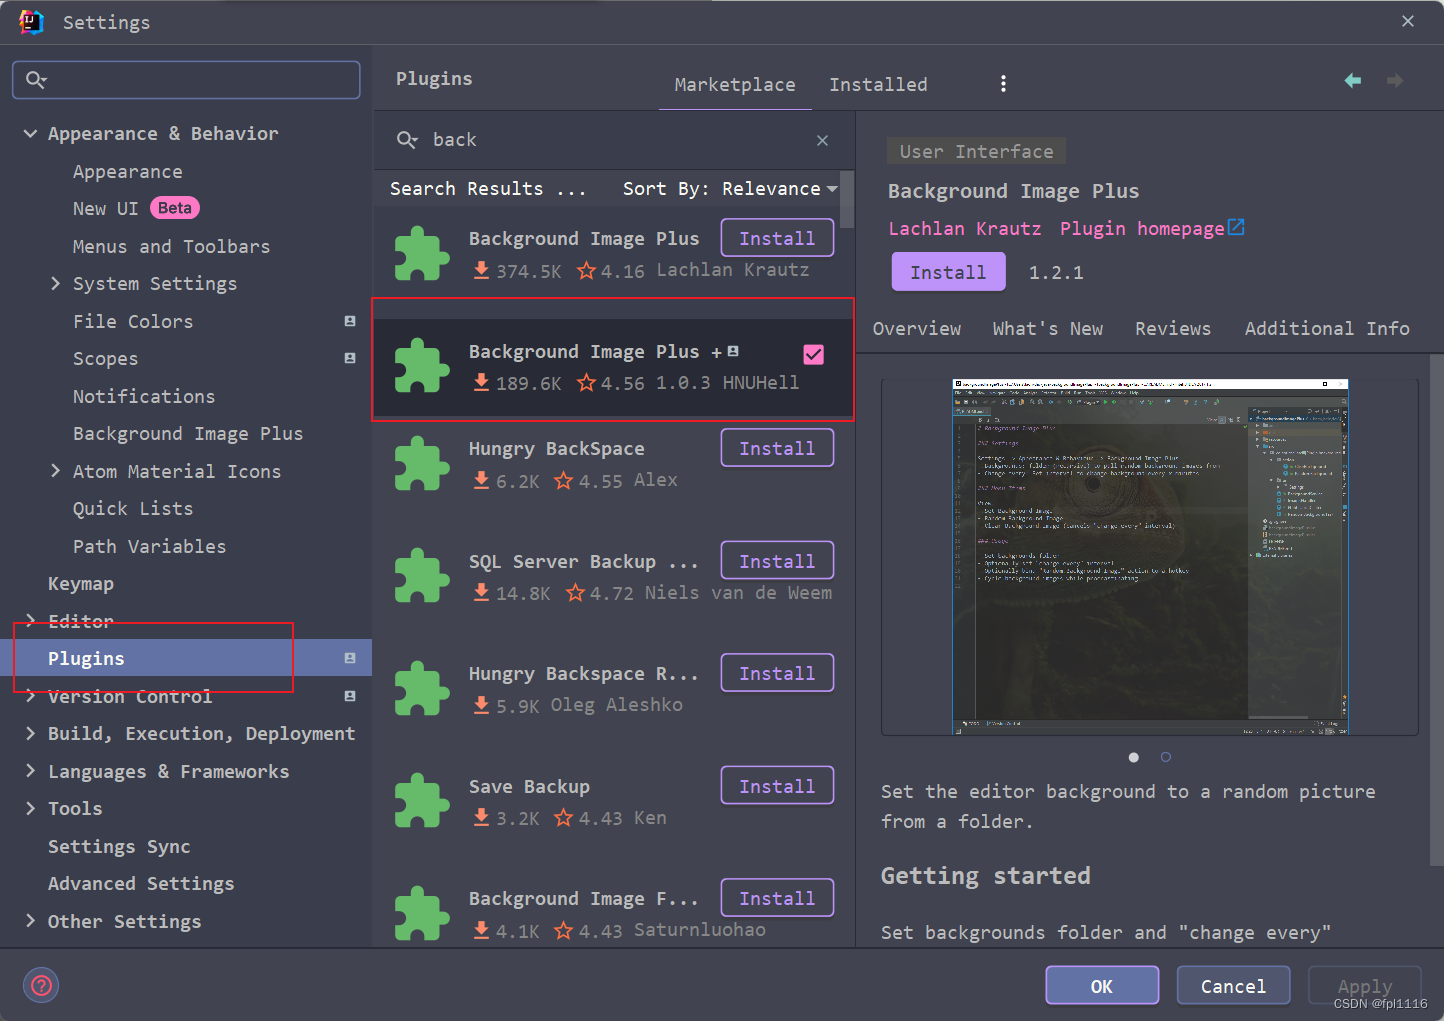Open the plugins kebab menu
This screenshot has height=1021, width=1444.
coord(1003,84)
